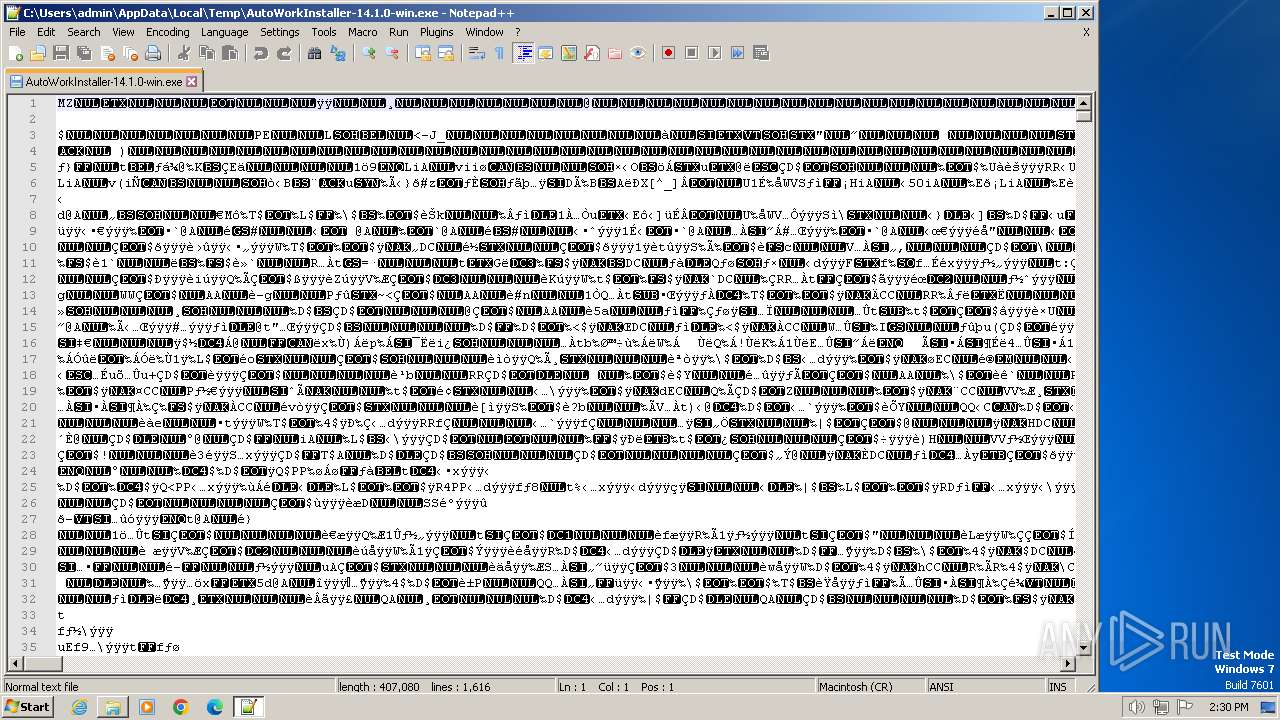The height and width of the screenshot is (720, 1280).
Task: Click the Zoom In toolbar icon
Action: click(370, 53)
